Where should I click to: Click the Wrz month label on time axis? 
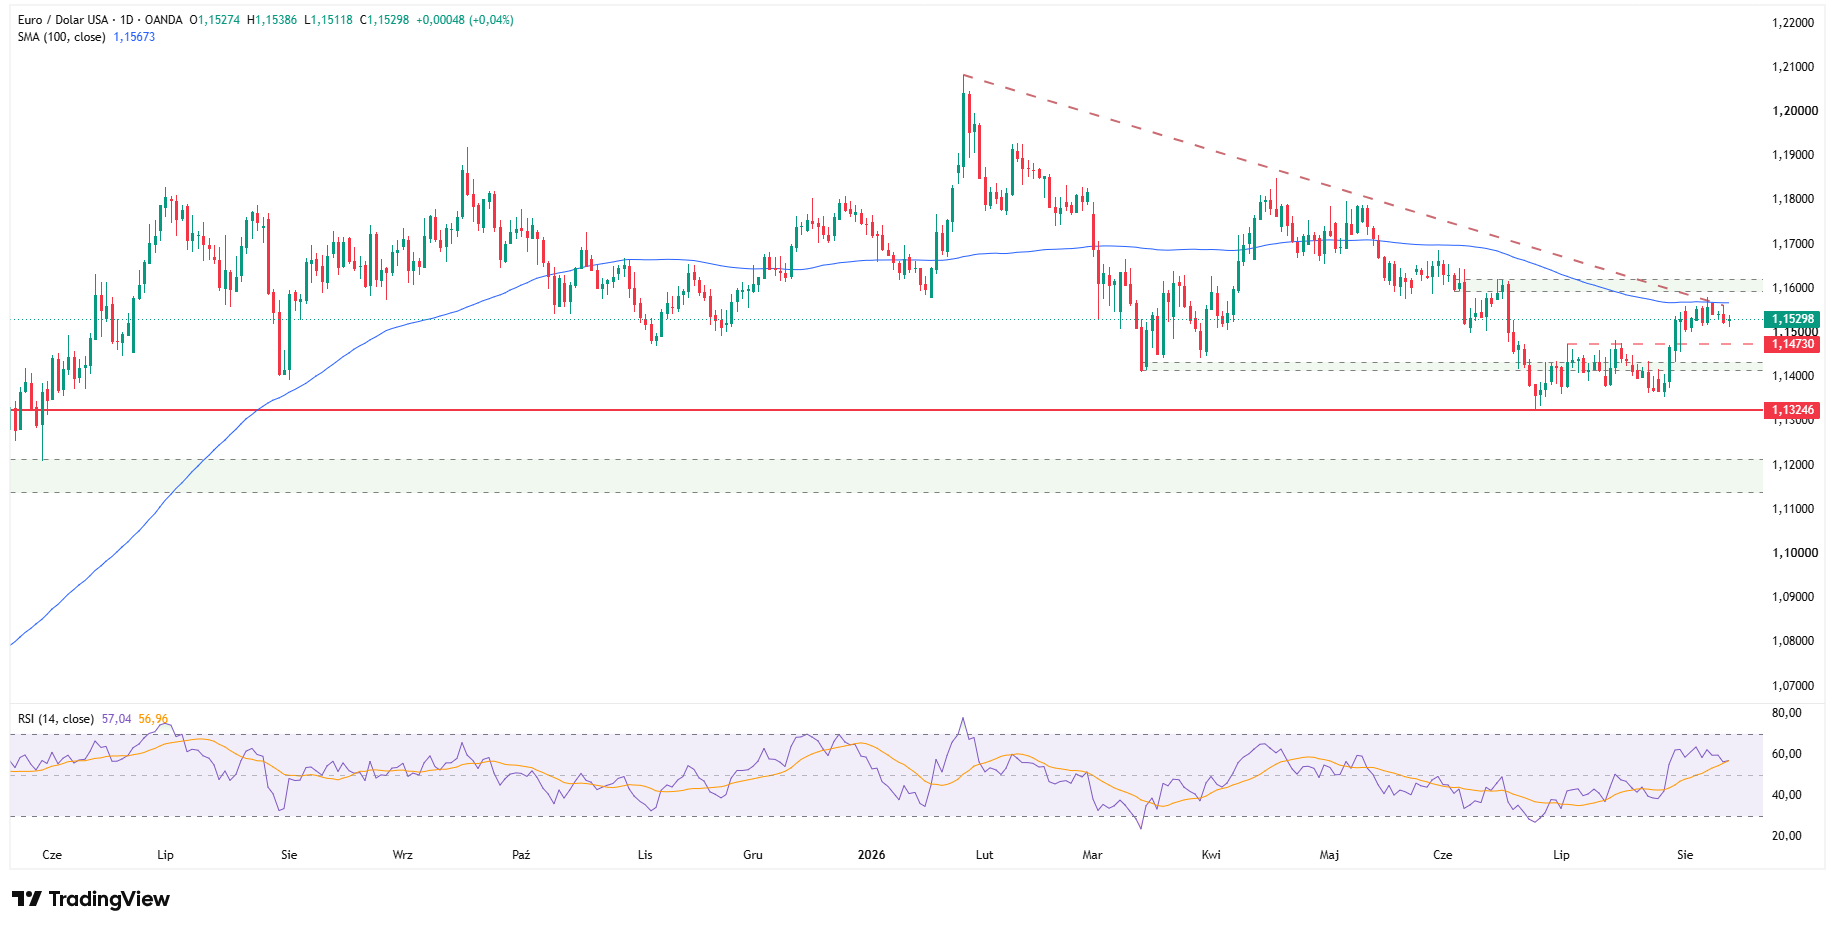403,855
